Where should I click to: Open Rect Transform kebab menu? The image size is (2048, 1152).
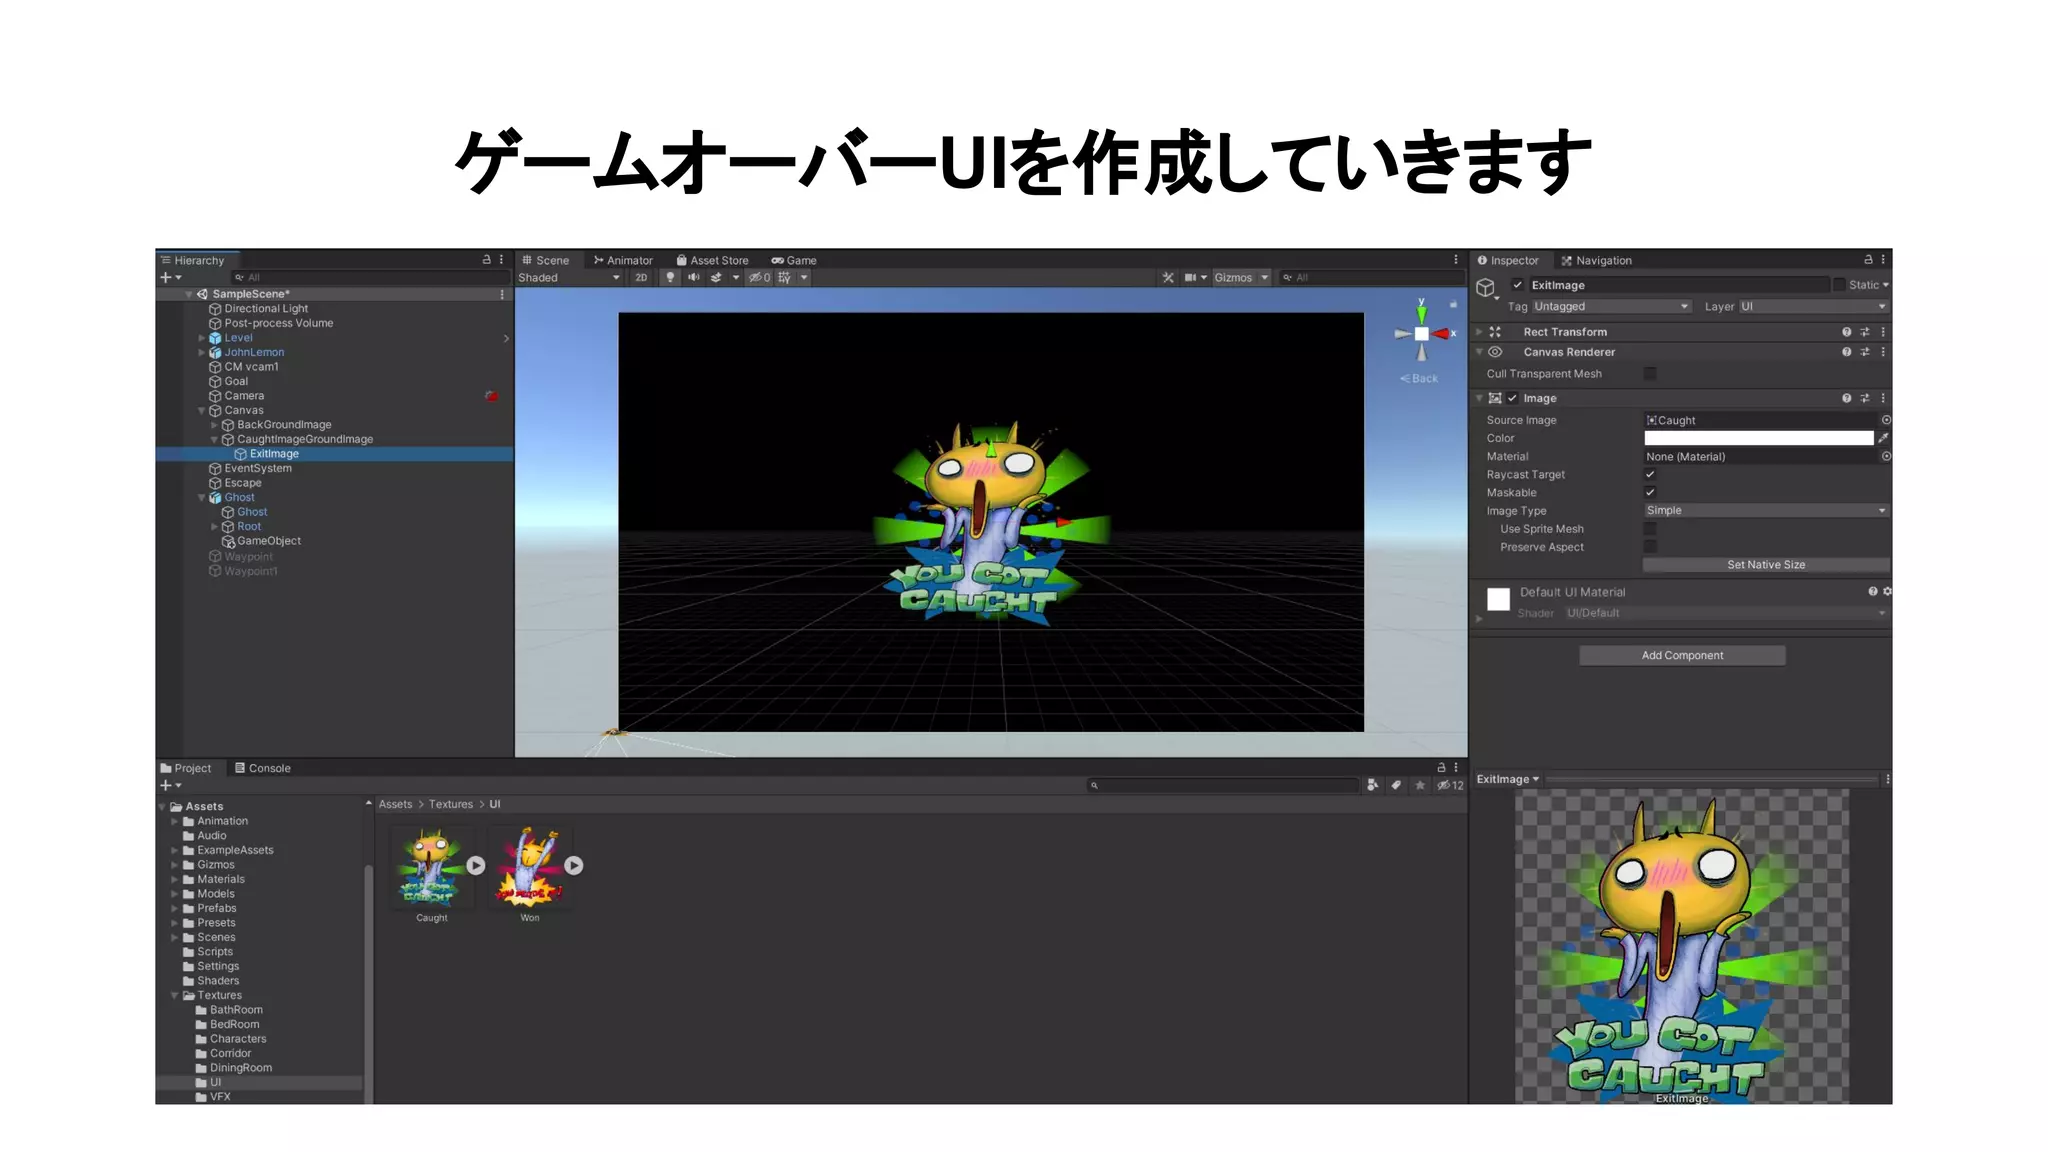tap(1883, 332)
